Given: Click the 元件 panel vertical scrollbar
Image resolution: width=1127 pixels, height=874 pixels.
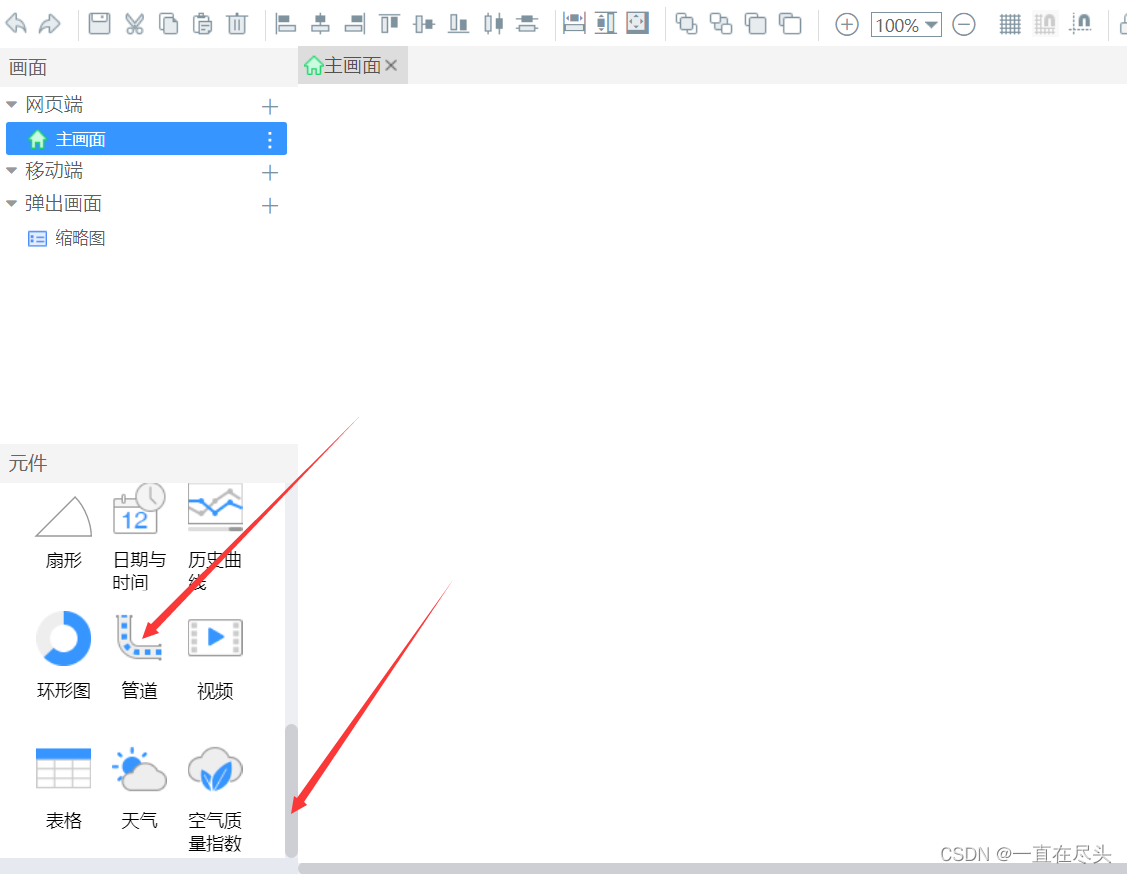Looking at the screenshot, I should (291, 791).
